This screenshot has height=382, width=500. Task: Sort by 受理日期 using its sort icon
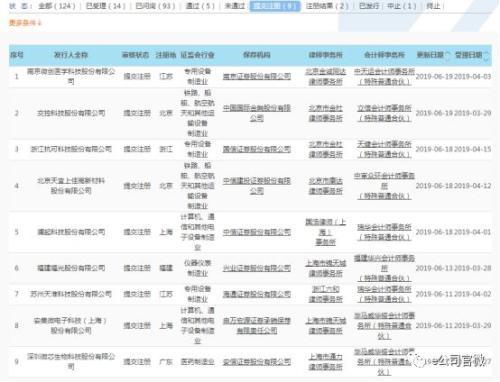click(486, 56)
